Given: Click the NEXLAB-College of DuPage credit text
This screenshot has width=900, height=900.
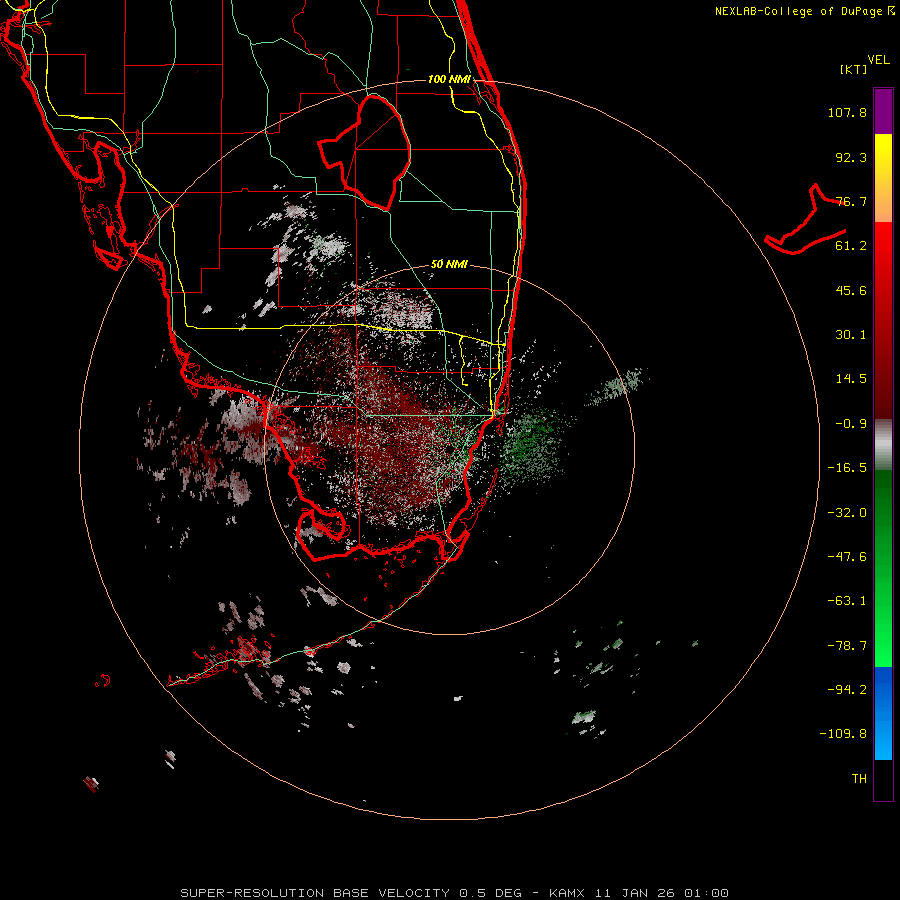Looking at the screenshot, I should pos(804,11).
